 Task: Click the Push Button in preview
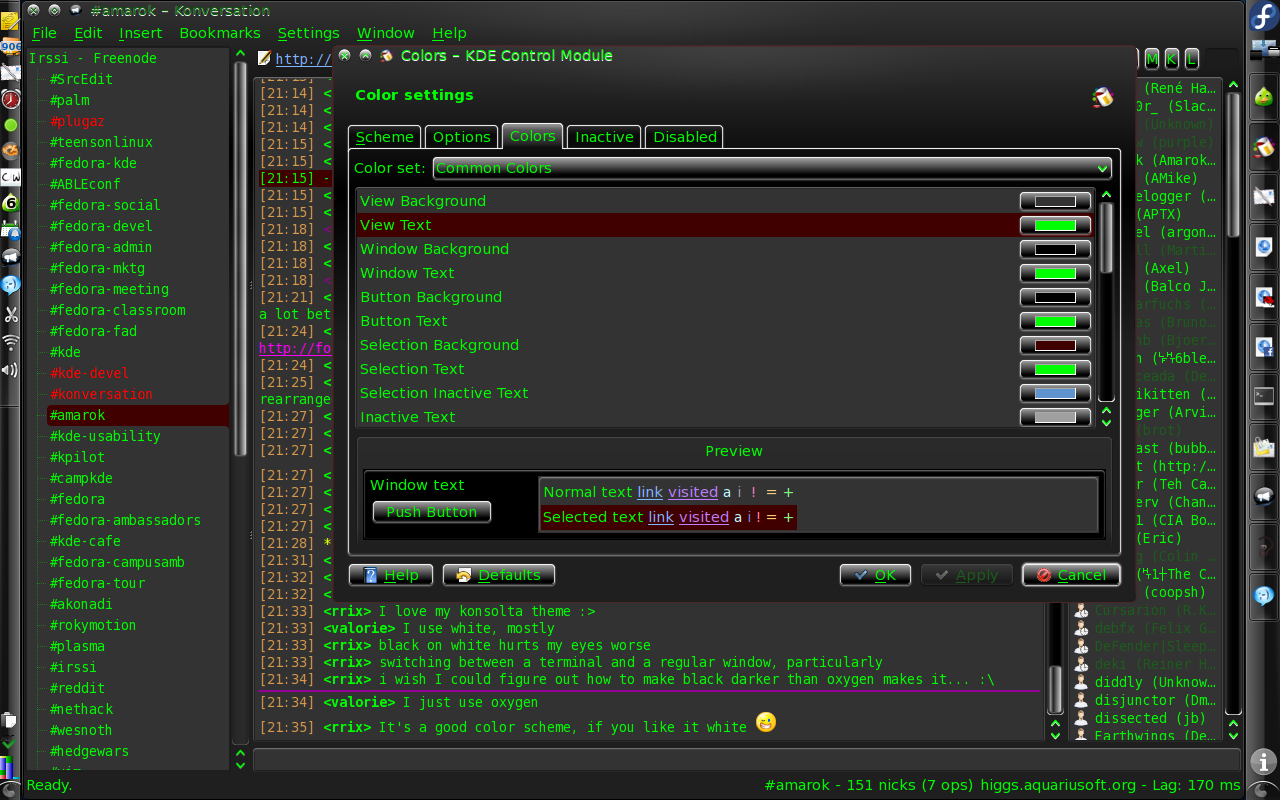coord(432,512)
